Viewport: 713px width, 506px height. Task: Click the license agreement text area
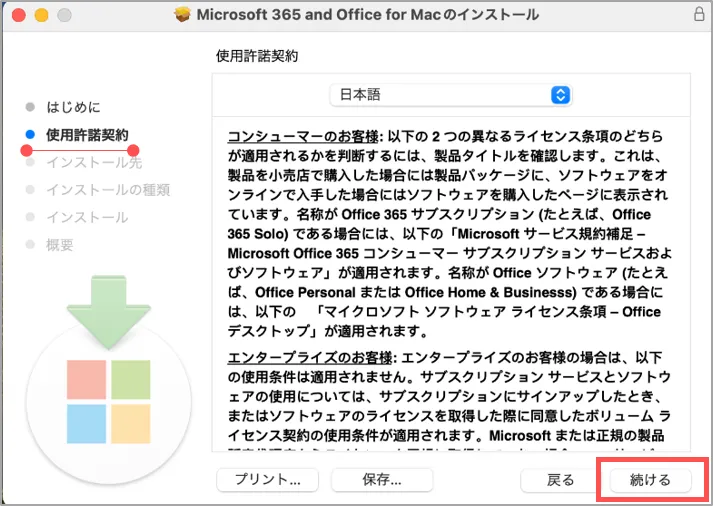pyautogui.click(x=451, y=284)
